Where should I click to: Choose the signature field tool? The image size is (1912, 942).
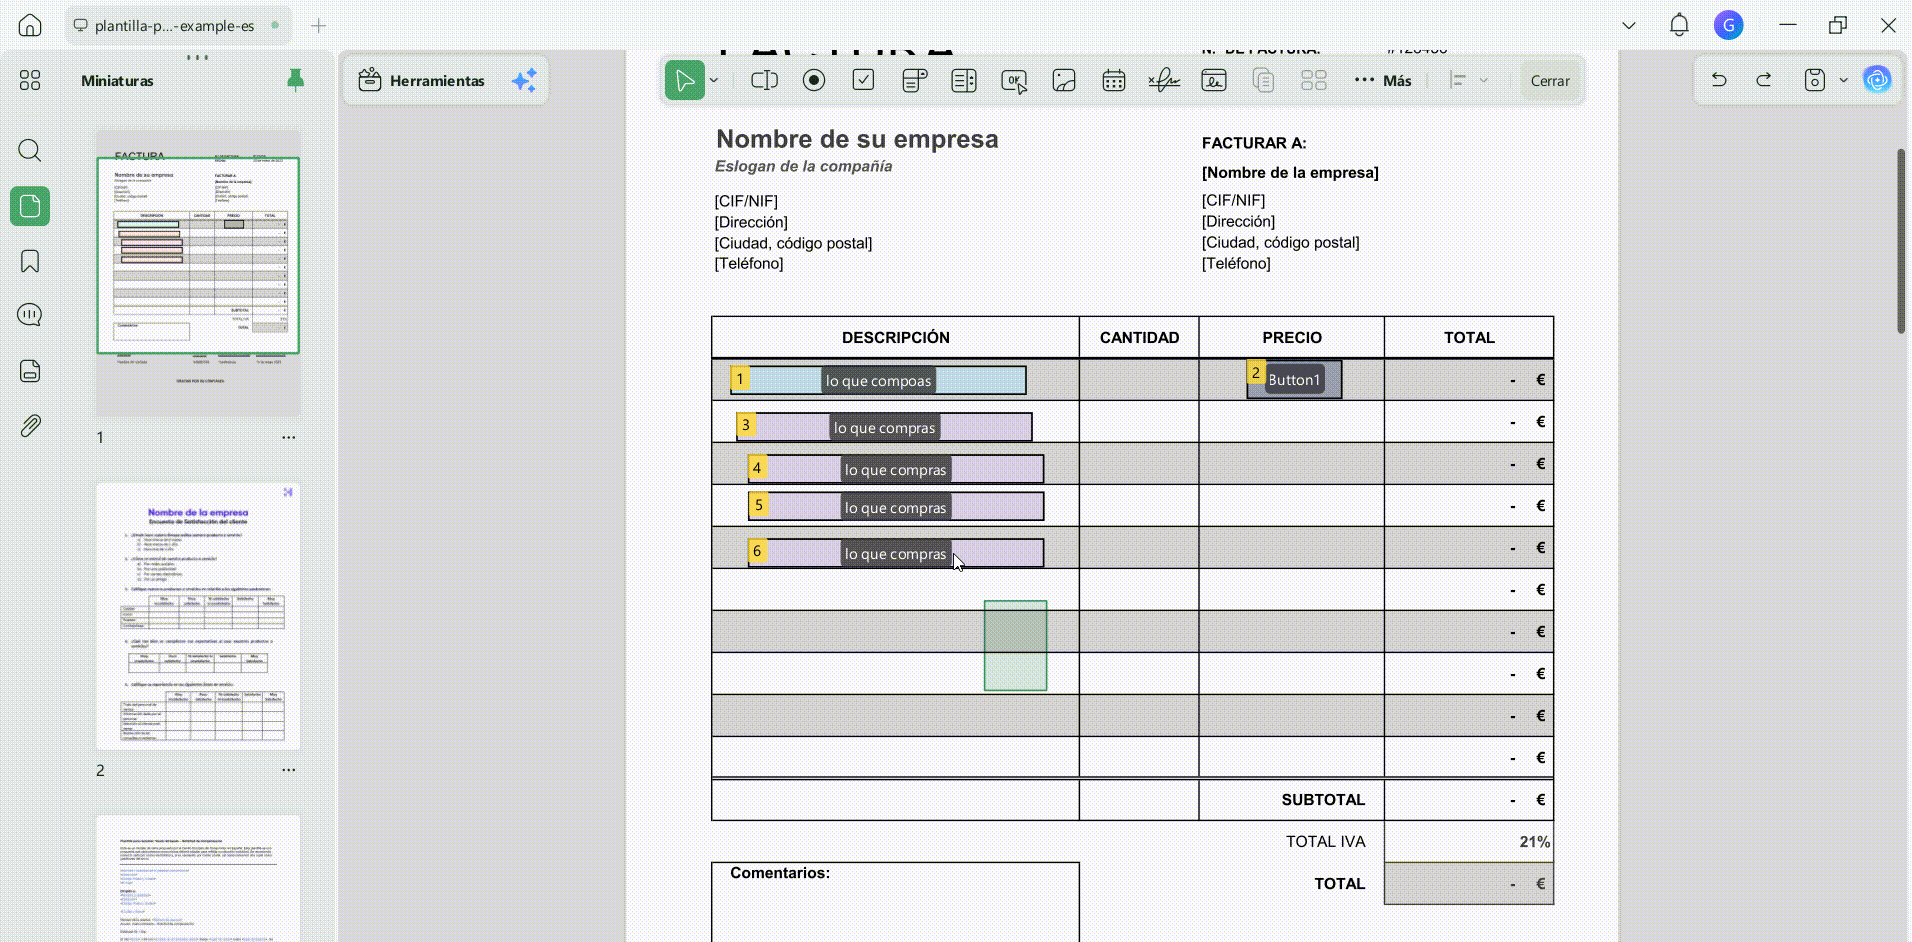pyautogui.click(x=1164, y=80)
